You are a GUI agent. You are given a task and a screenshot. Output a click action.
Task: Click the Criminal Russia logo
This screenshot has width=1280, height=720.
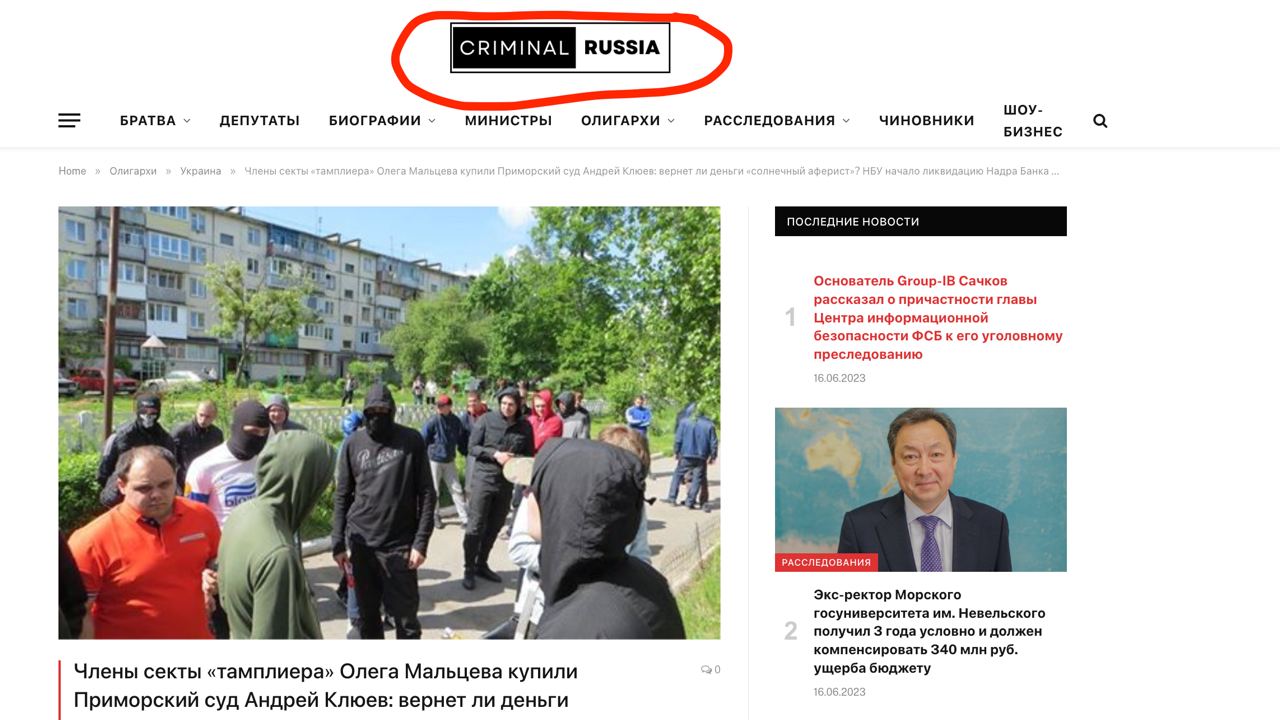560,48
